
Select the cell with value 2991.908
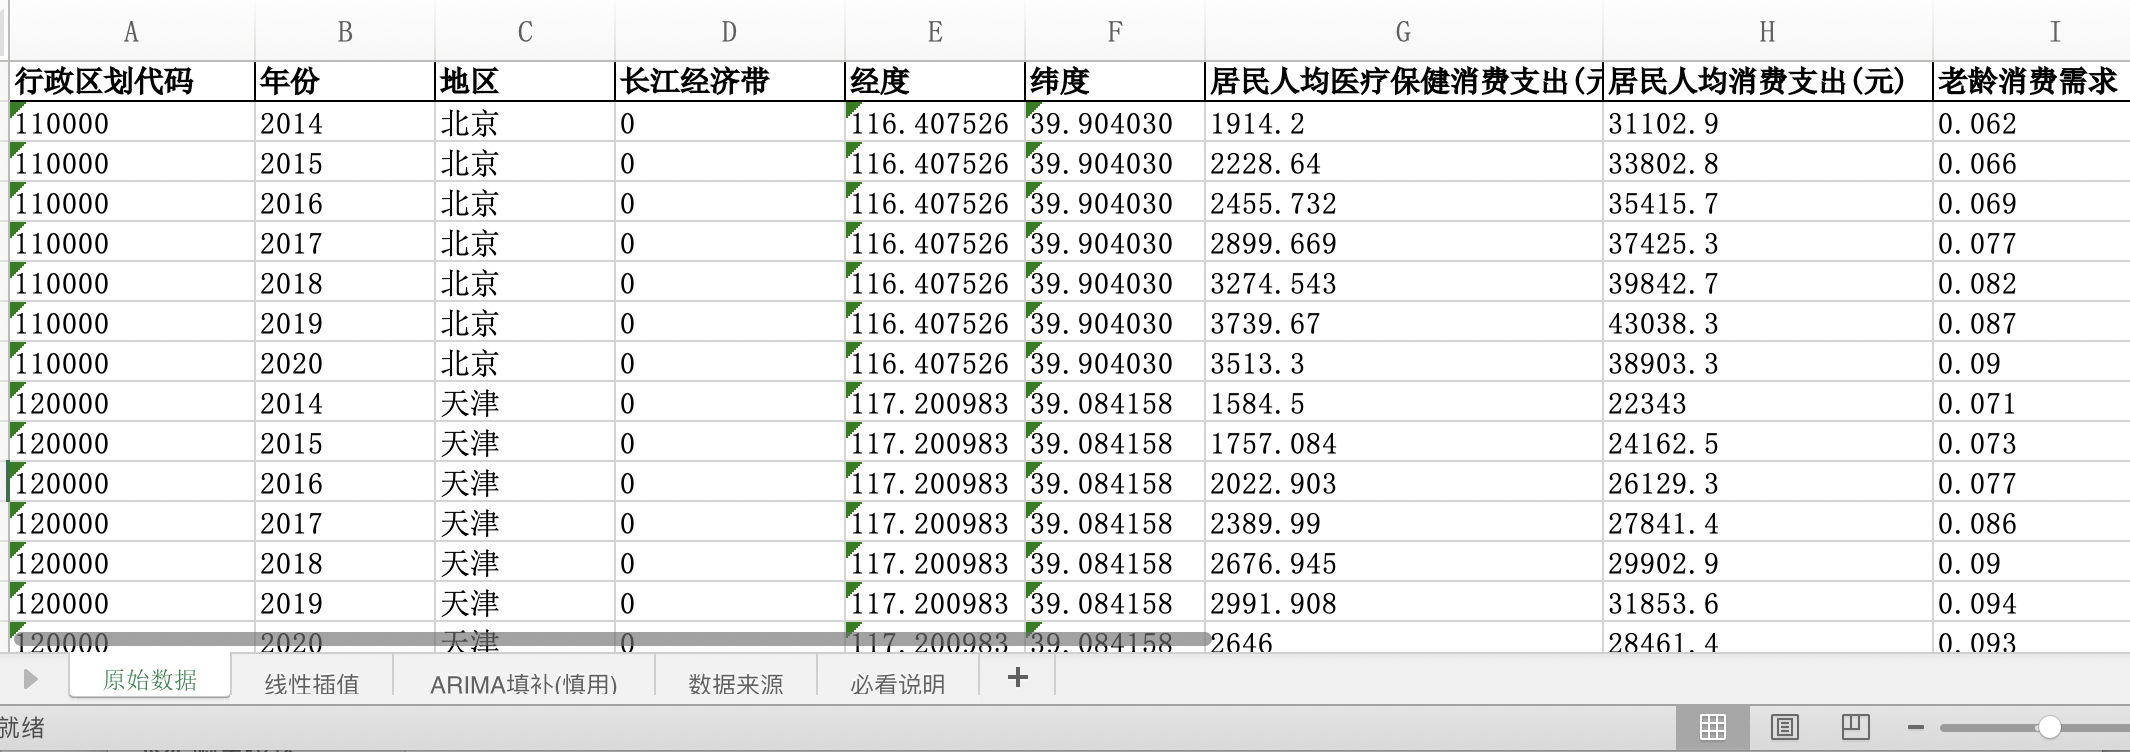coord(1404,603)
